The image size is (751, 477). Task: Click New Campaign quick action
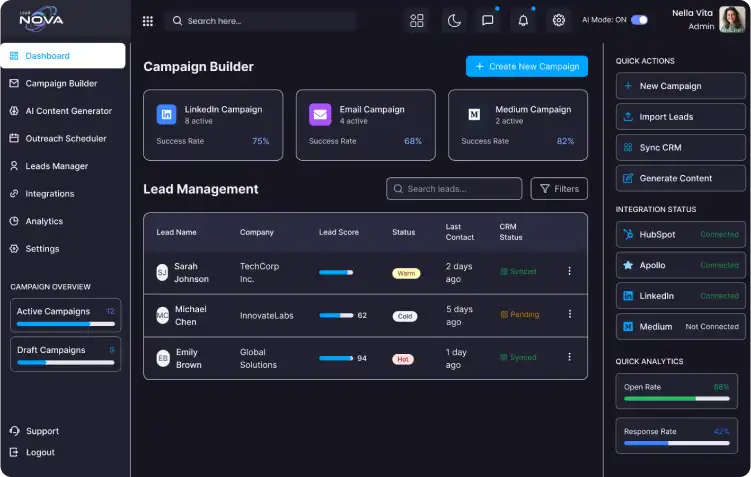(681, 86)
